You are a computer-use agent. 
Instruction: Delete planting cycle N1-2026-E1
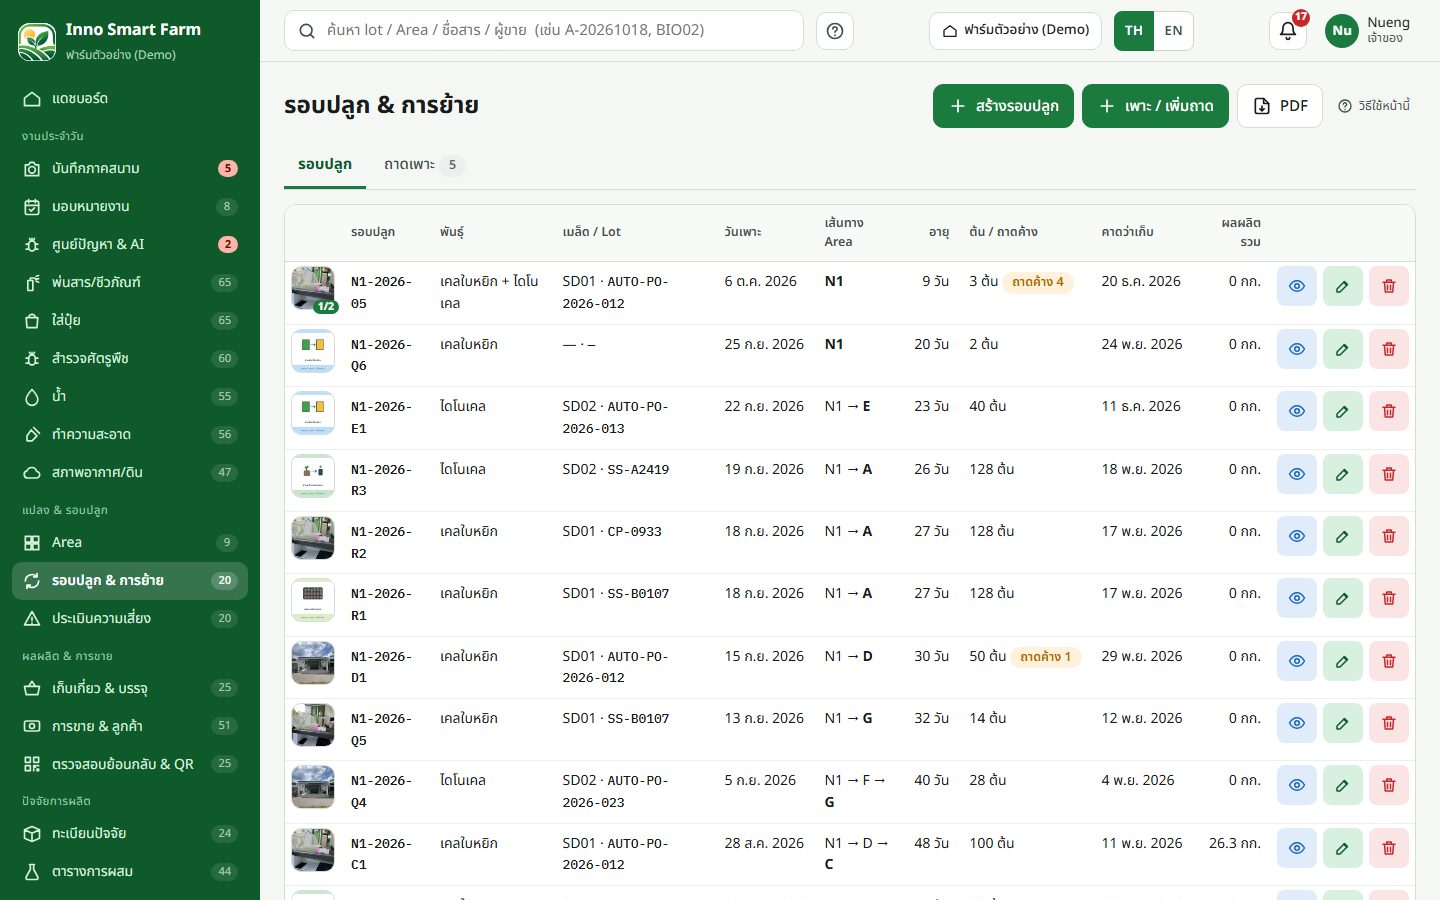[x=1389, y=411]
